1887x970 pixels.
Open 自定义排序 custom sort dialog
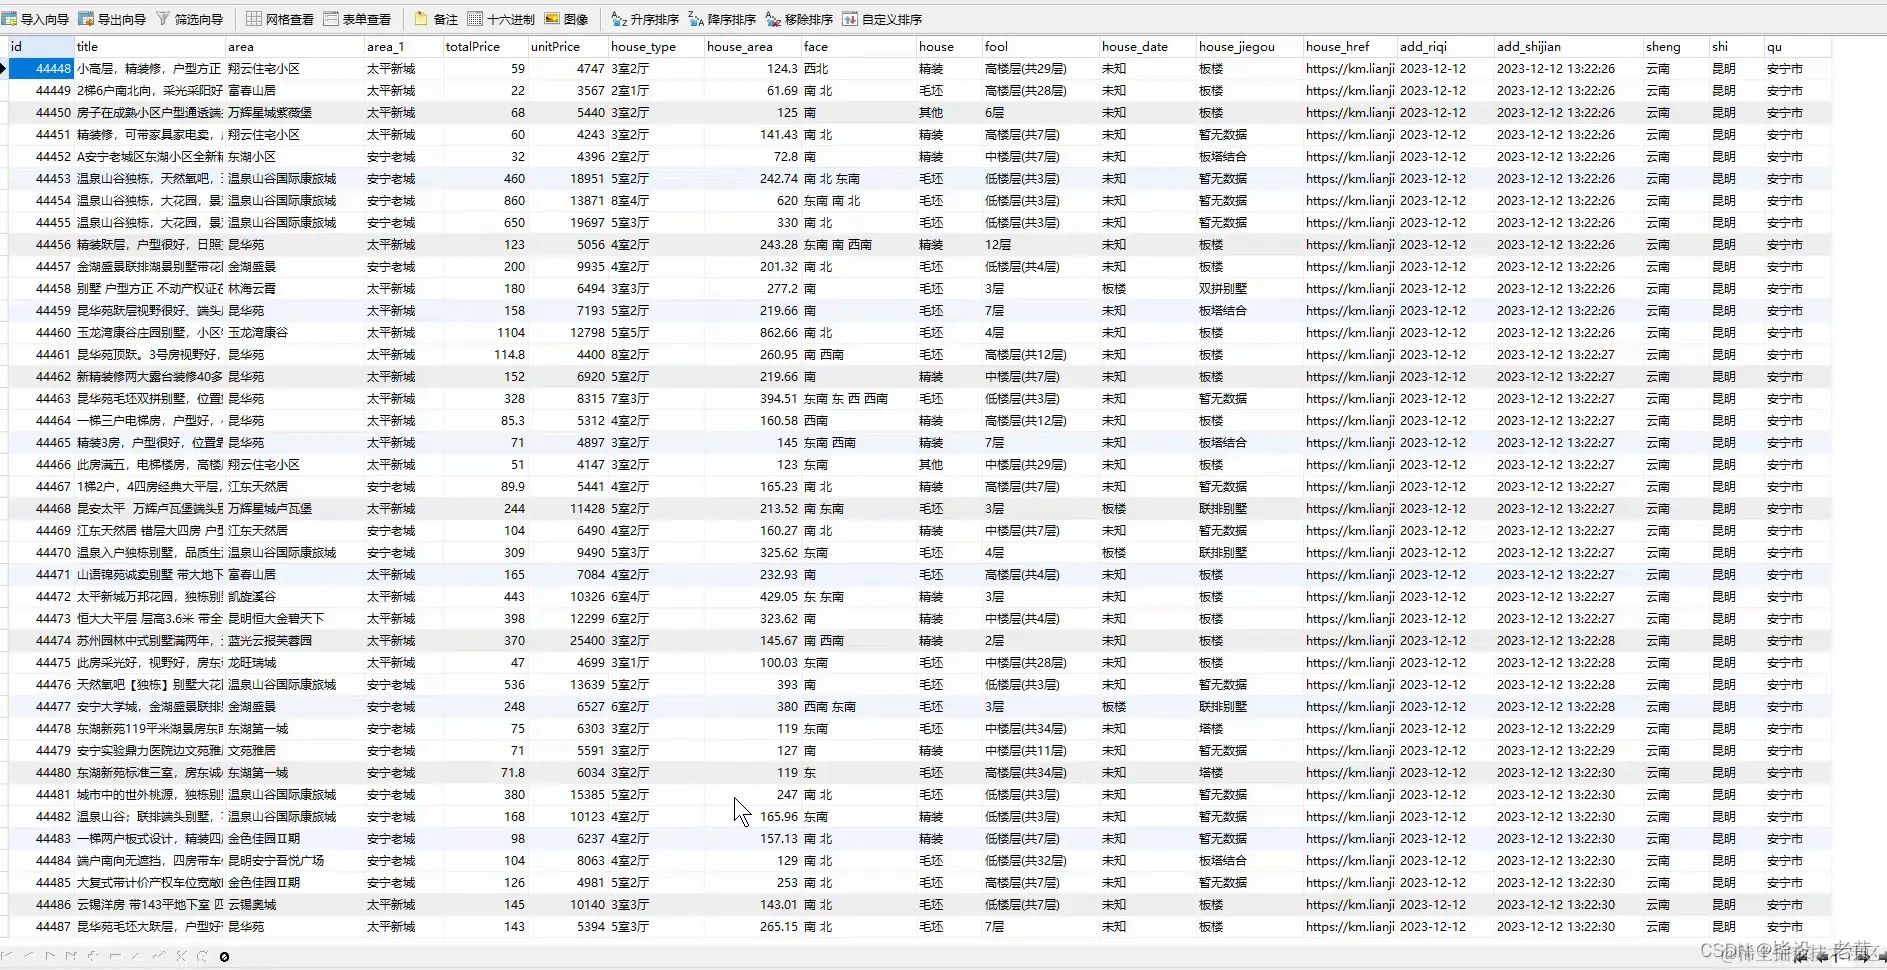[x=882, y=19]
